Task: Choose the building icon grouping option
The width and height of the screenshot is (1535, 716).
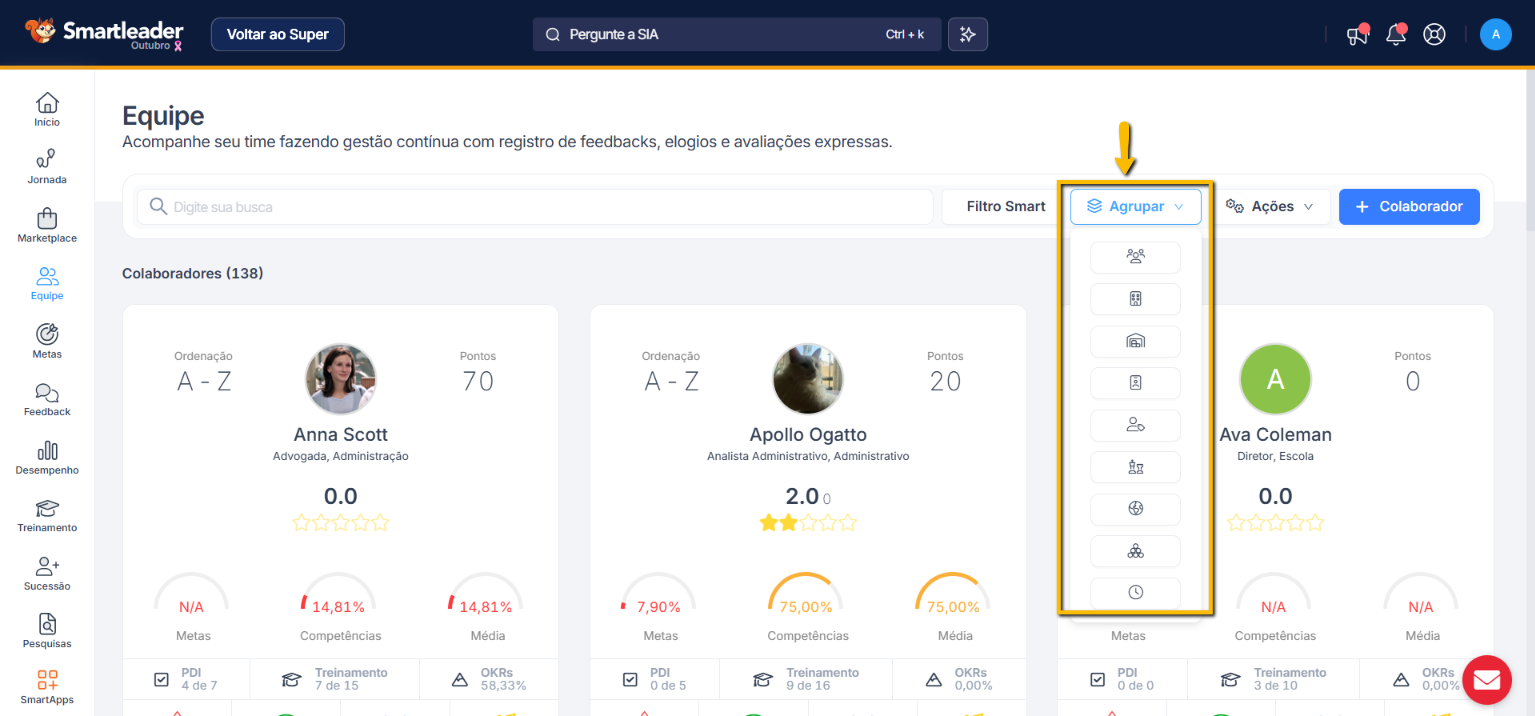Action: point(1135,299)
